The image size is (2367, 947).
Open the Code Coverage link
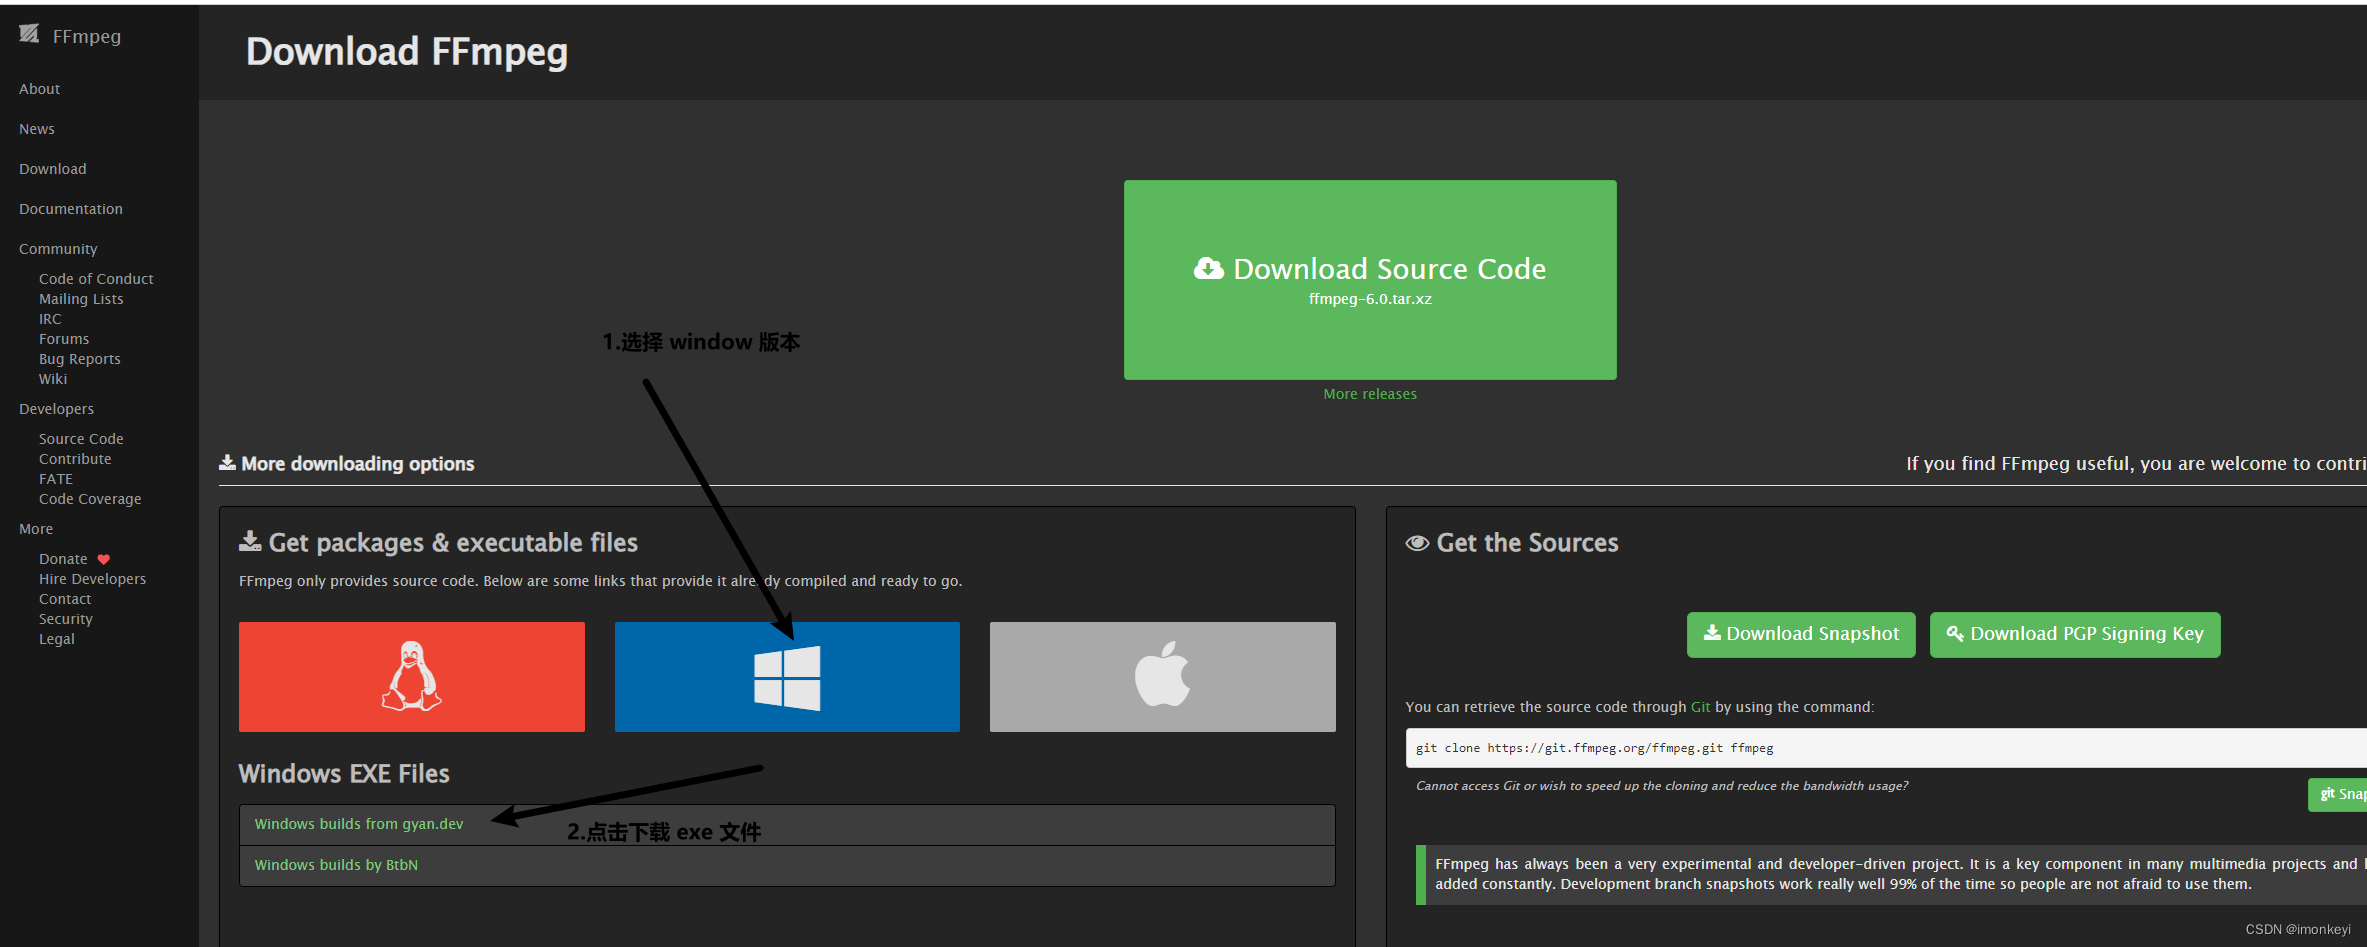[90, 499]
